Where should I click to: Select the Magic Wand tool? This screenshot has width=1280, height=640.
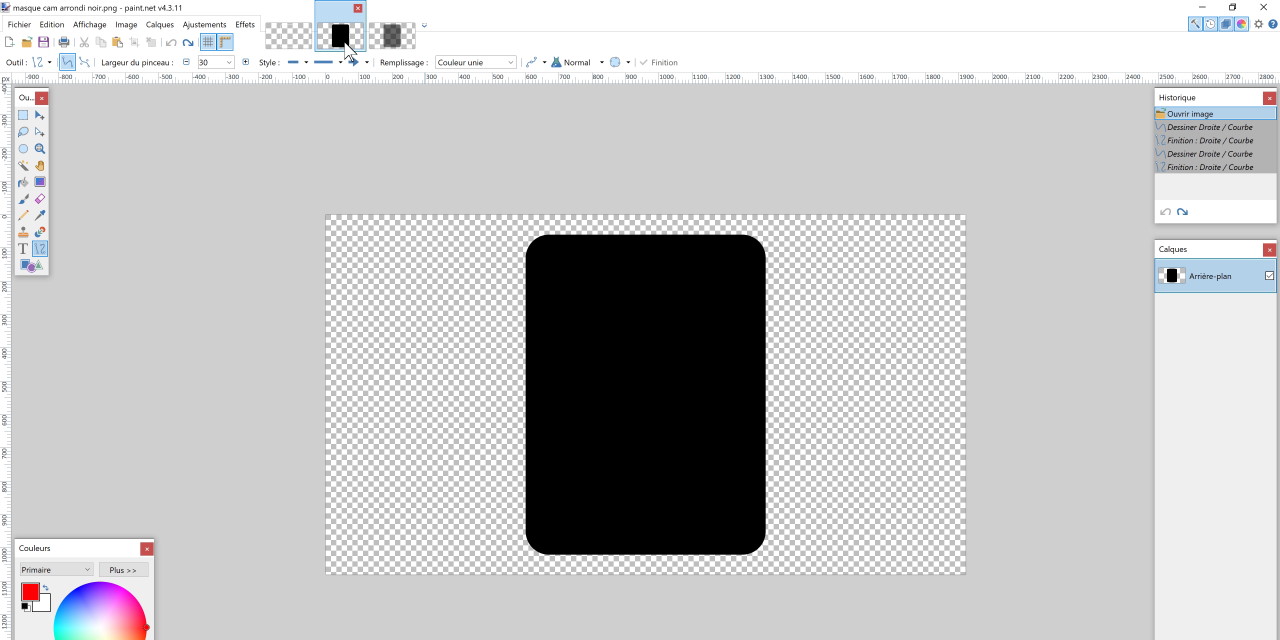click(x=23, y=165)
